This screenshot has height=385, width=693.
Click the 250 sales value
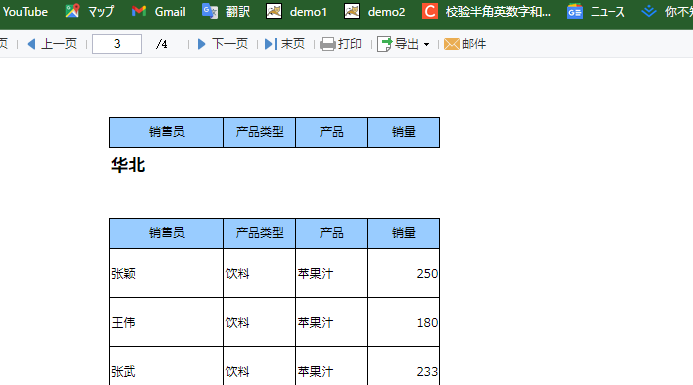(x=427, y=274)
